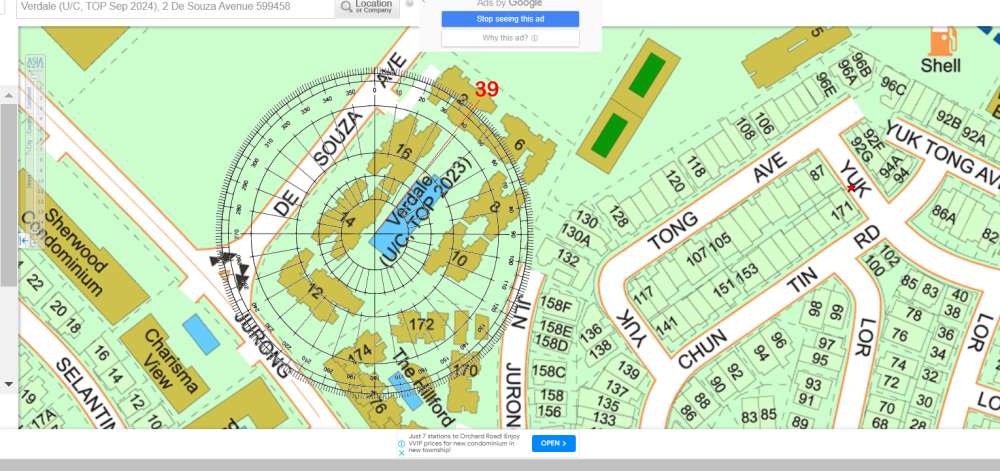Click the Why this ad? button
The image size is (1000, 471).
pos(511,38)
